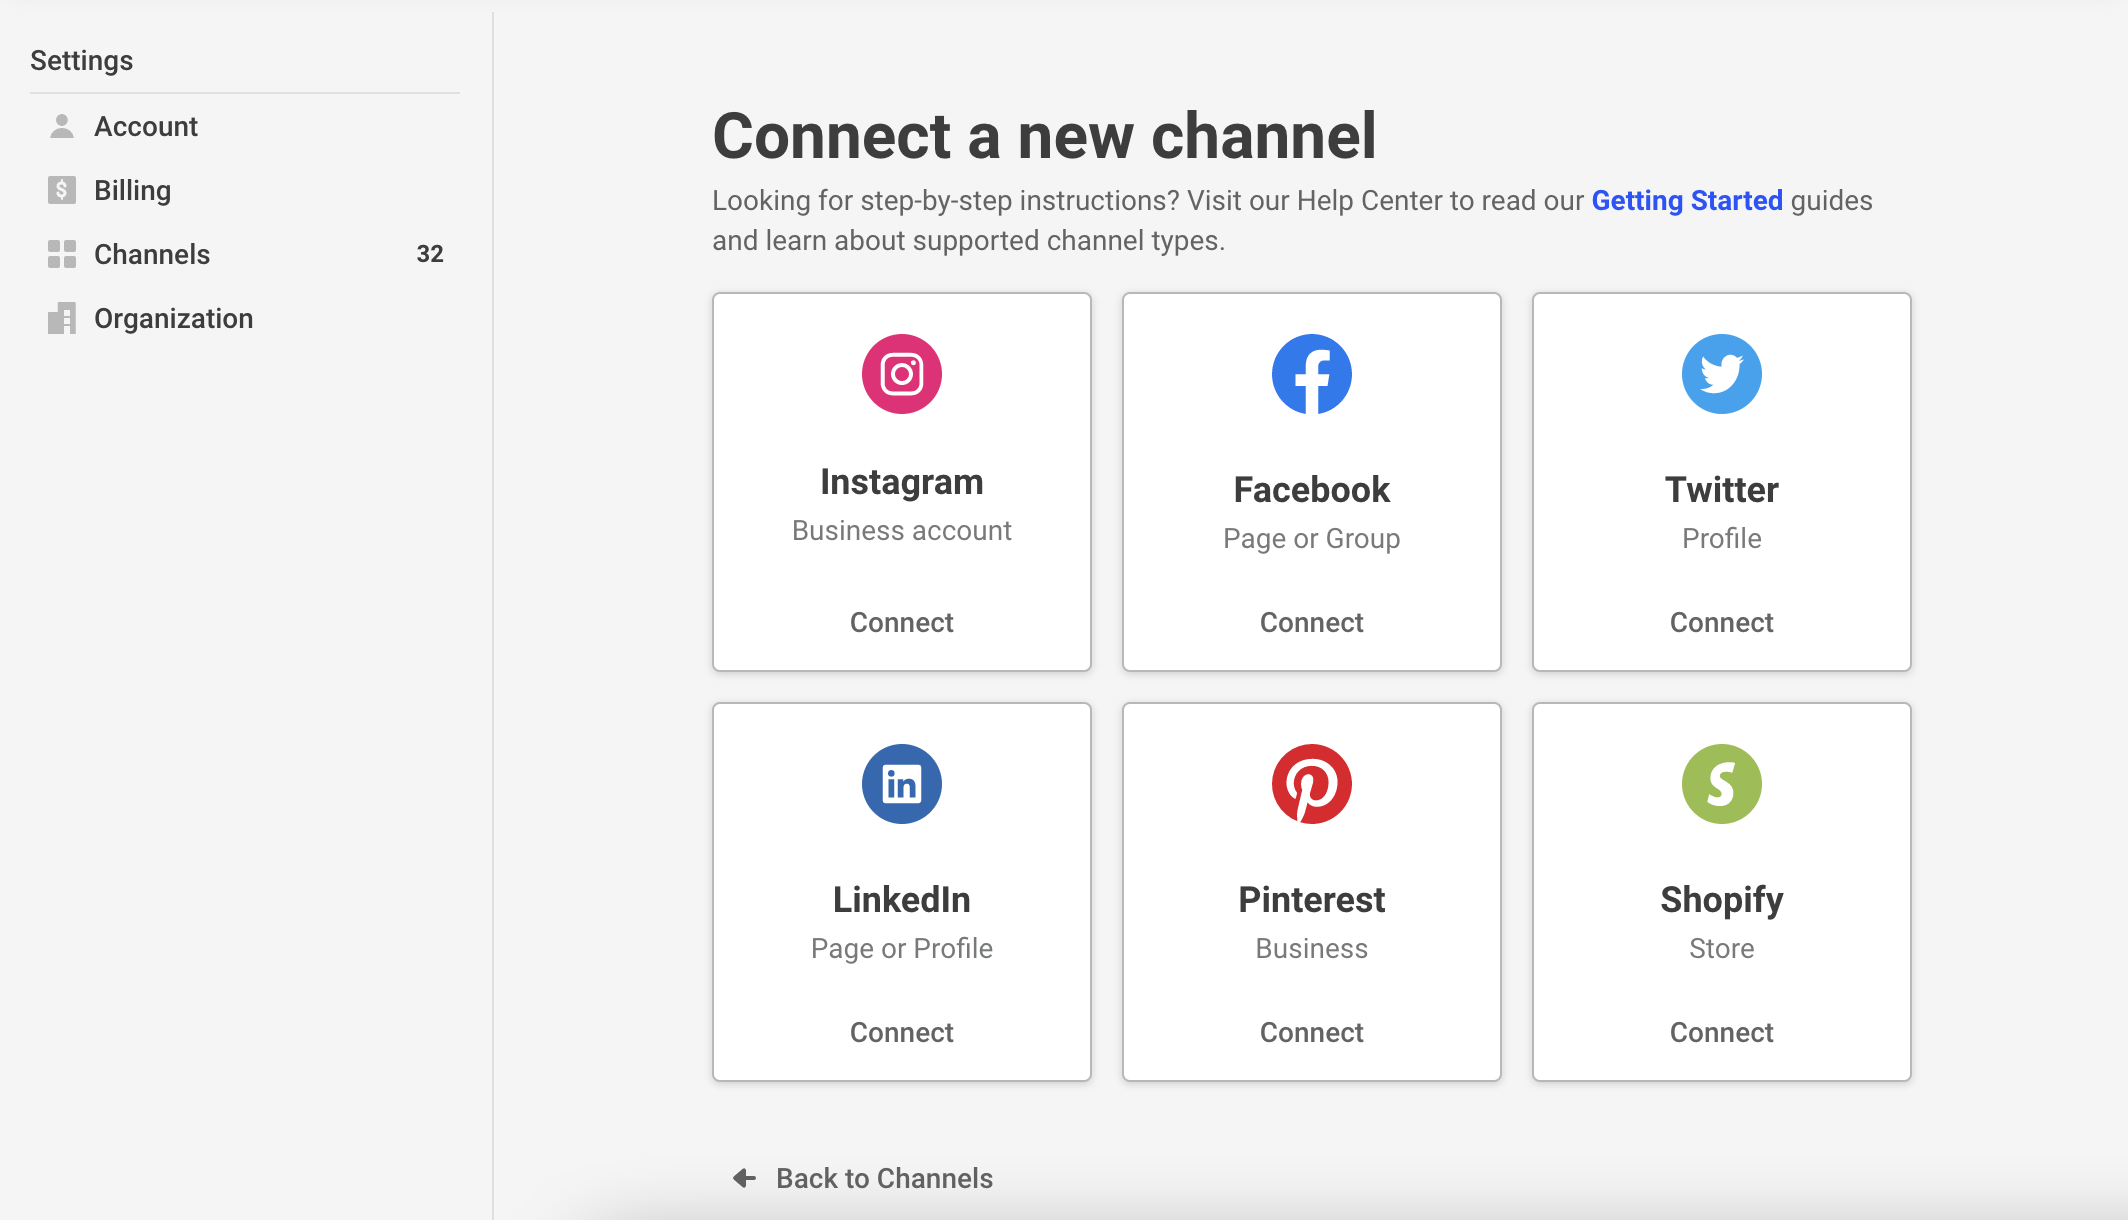Go to Channels settings section
The height and width of the screenshot is (1220, 2128).
[152, 254]
